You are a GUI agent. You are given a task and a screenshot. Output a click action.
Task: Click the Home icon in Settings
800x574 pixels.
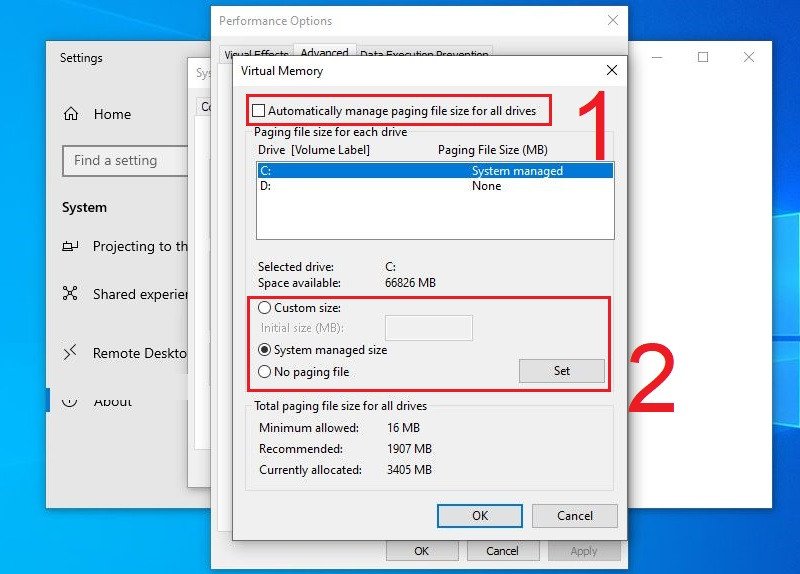pos(70,114)
